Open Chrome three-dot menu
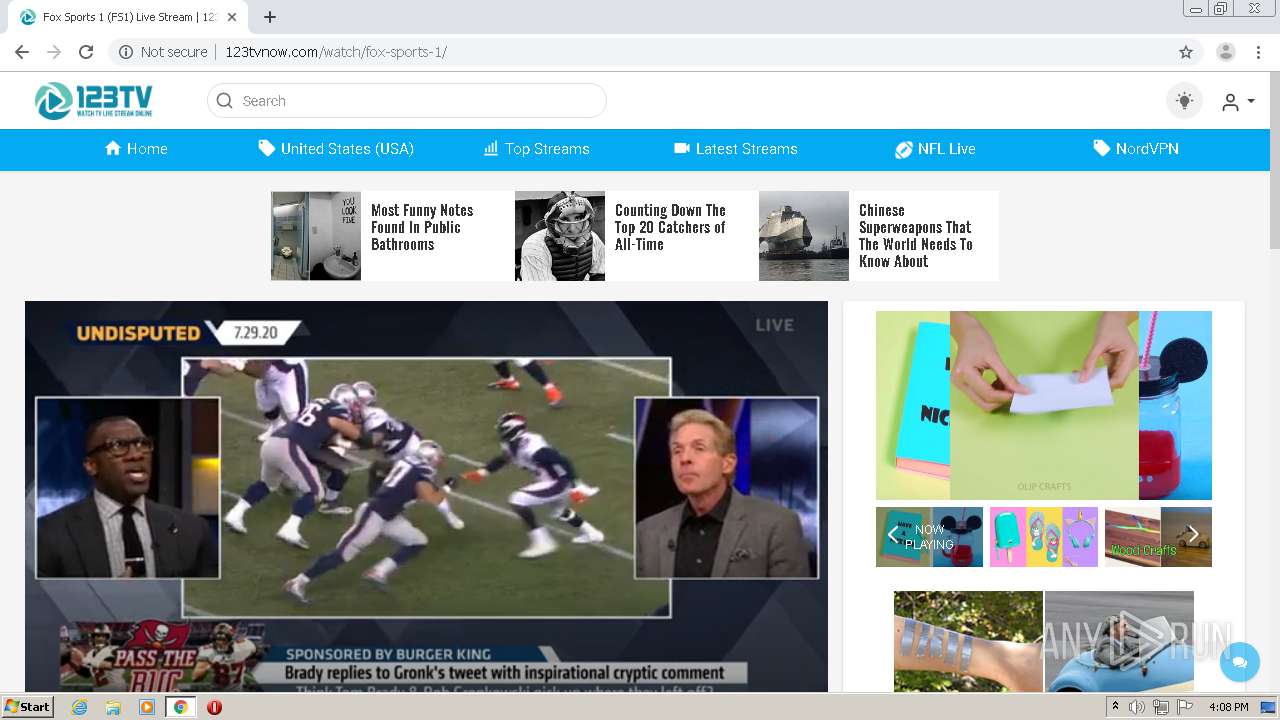The width and height of the screenshot is (1280, 720). click(1258, 52)
